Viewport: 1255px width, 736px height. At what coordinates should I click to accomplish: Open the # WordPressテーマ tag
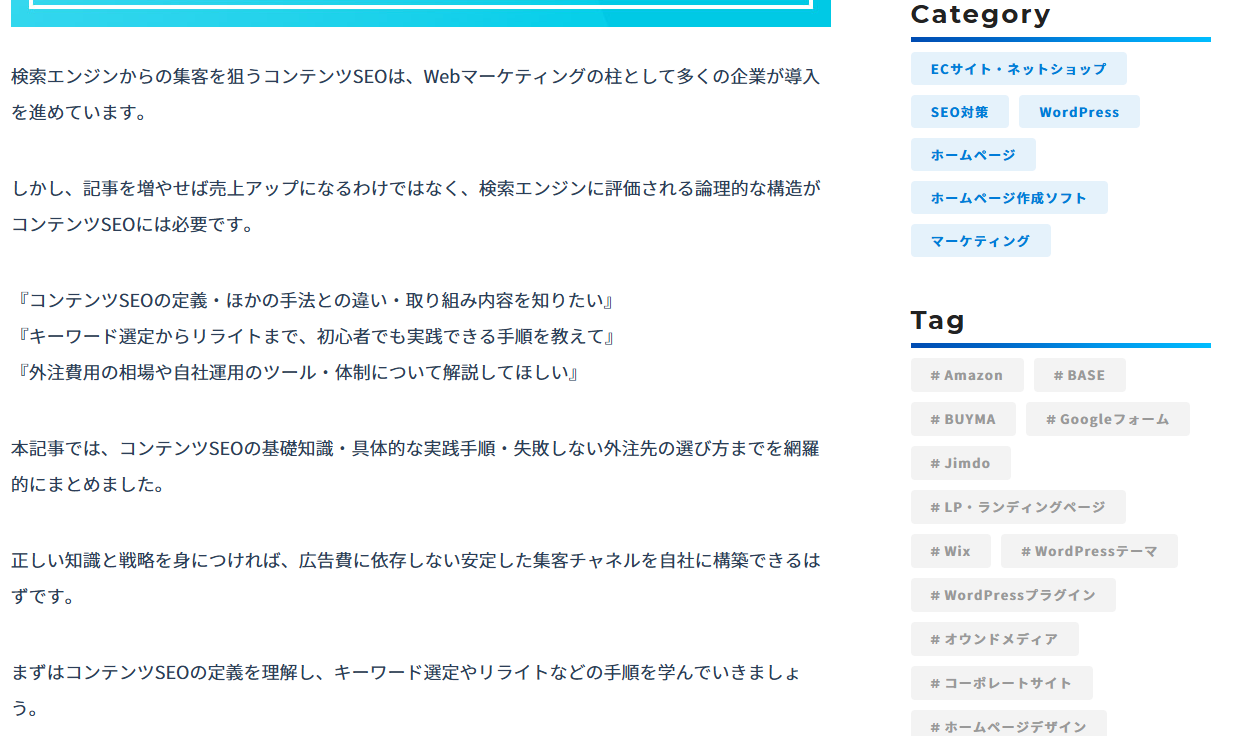coord(1088,551)
